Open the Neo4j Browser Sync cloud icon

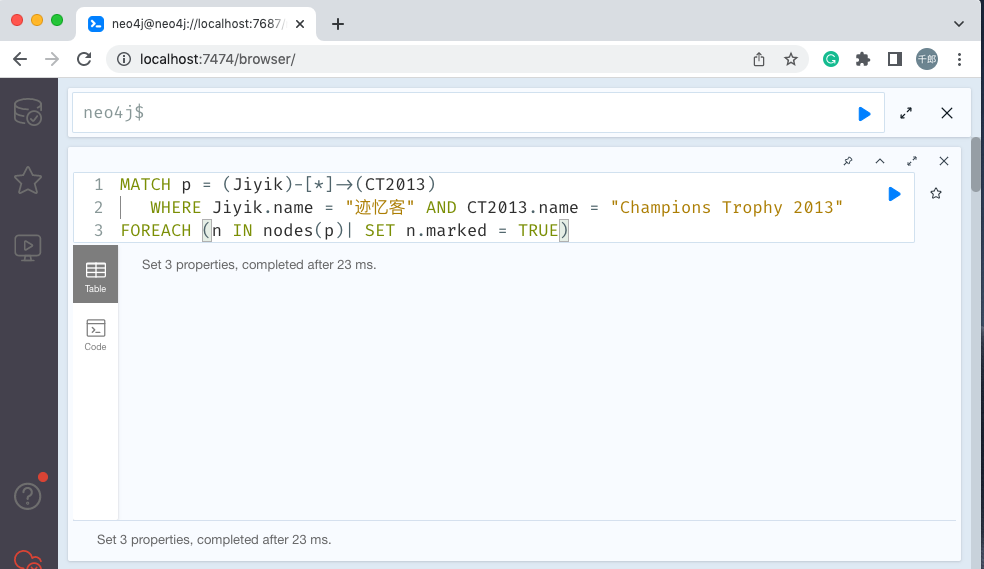click(x=28, y=560)
